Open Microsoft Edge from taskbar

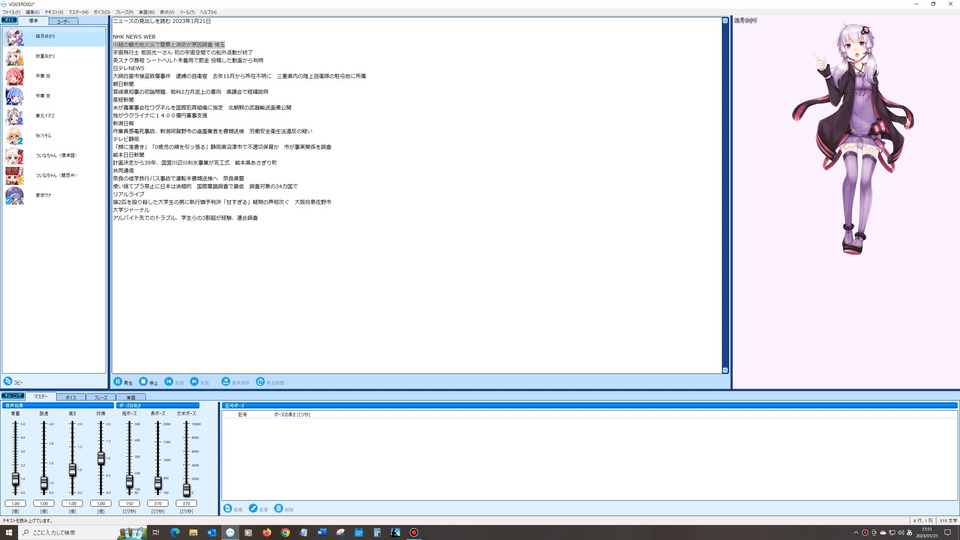click(174, 533)
